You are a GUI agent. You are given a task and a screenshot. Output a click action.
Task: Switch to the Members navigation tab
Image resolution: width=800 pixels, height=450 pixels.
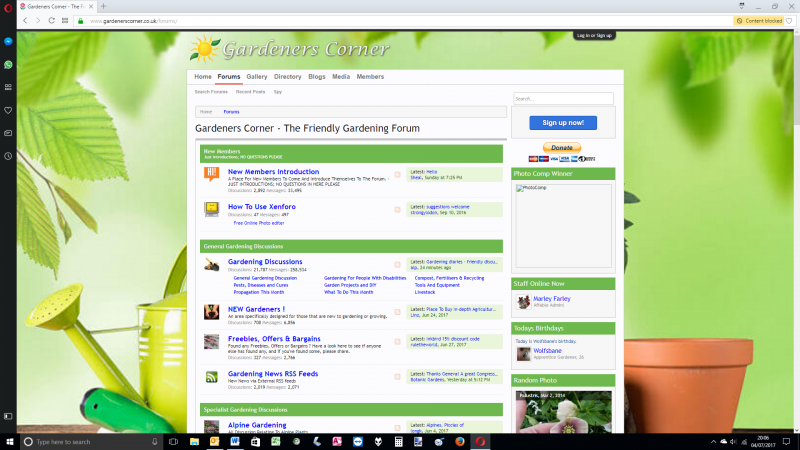(x=370, y=76)
